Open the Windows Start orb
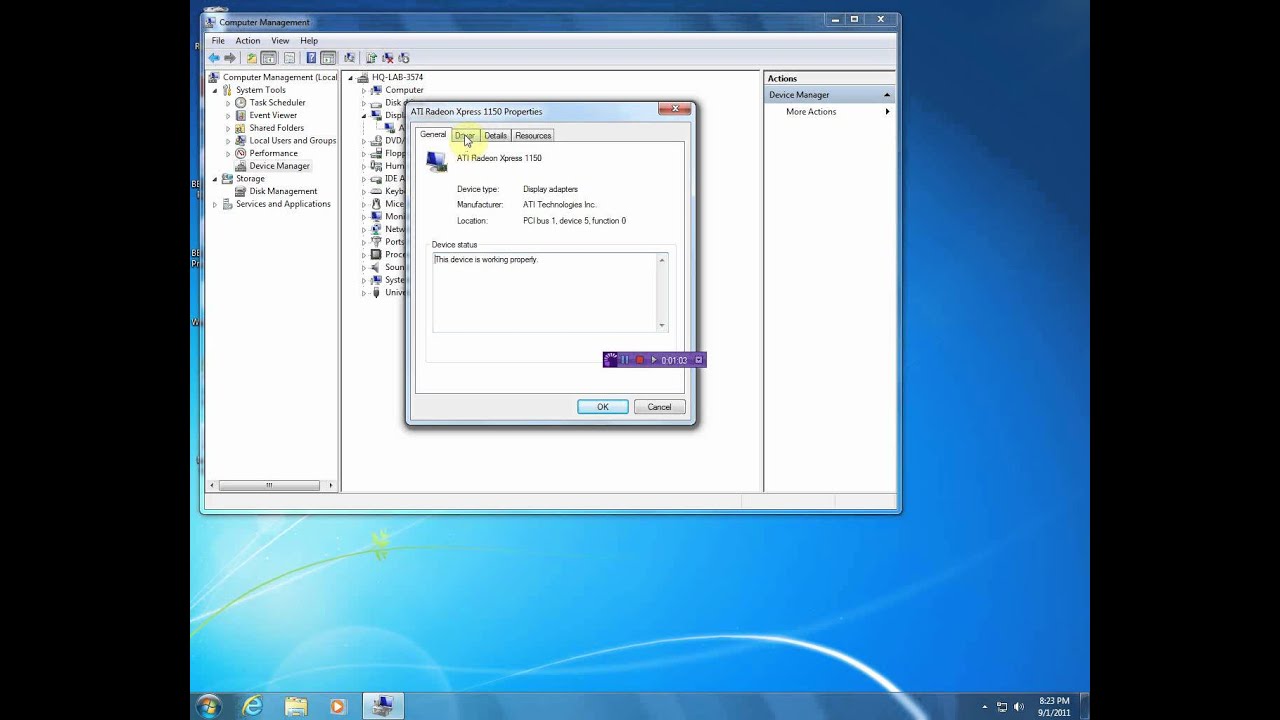The height and width of the screenshot is (720, 1280). [x=208, y=706]
